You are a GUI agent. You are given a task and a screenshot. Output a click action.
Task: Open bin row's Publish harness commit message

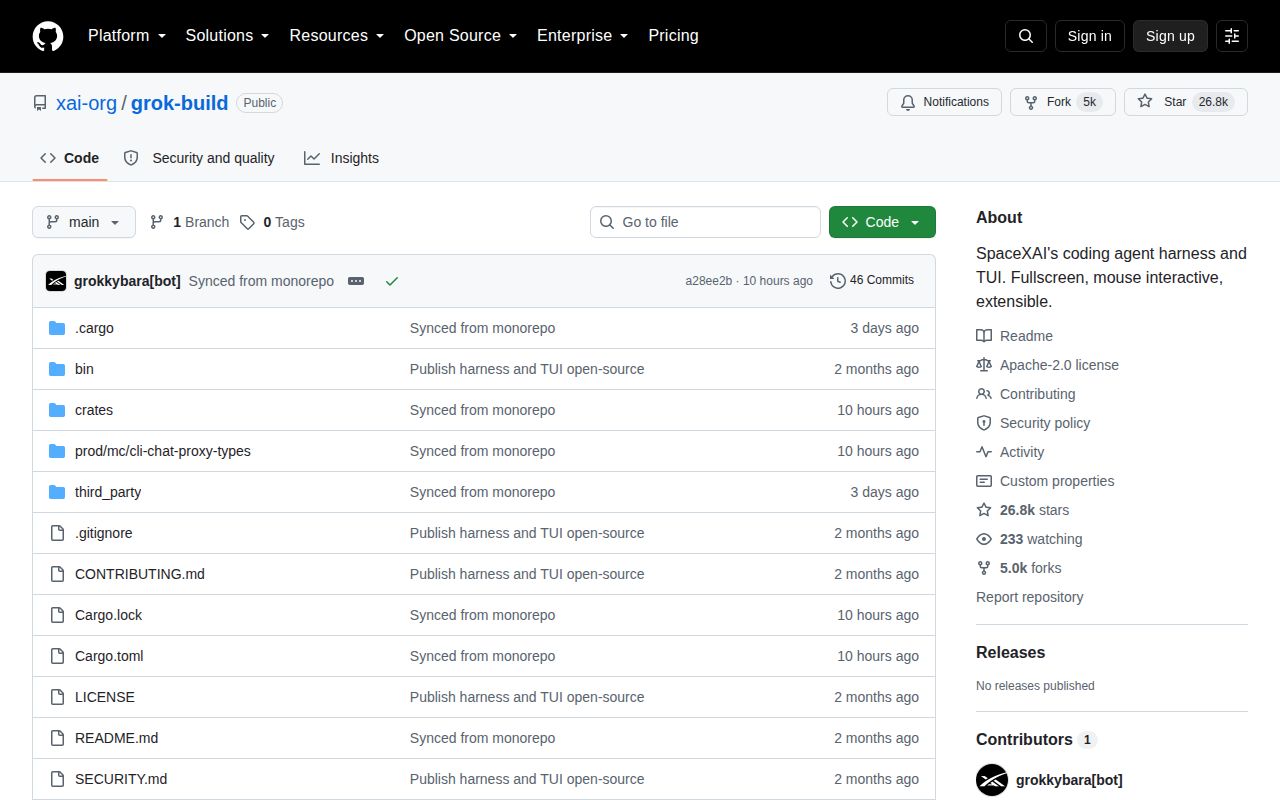tap(527, 369)
